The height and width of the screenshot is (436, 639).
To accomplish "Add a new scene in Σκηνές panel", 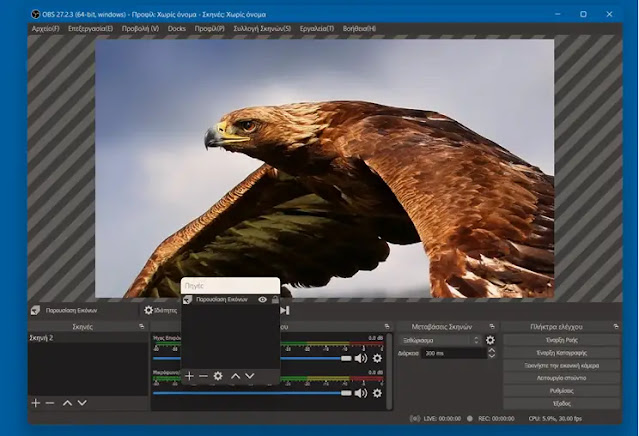I will pyautogui.click(x=36, y=403).
